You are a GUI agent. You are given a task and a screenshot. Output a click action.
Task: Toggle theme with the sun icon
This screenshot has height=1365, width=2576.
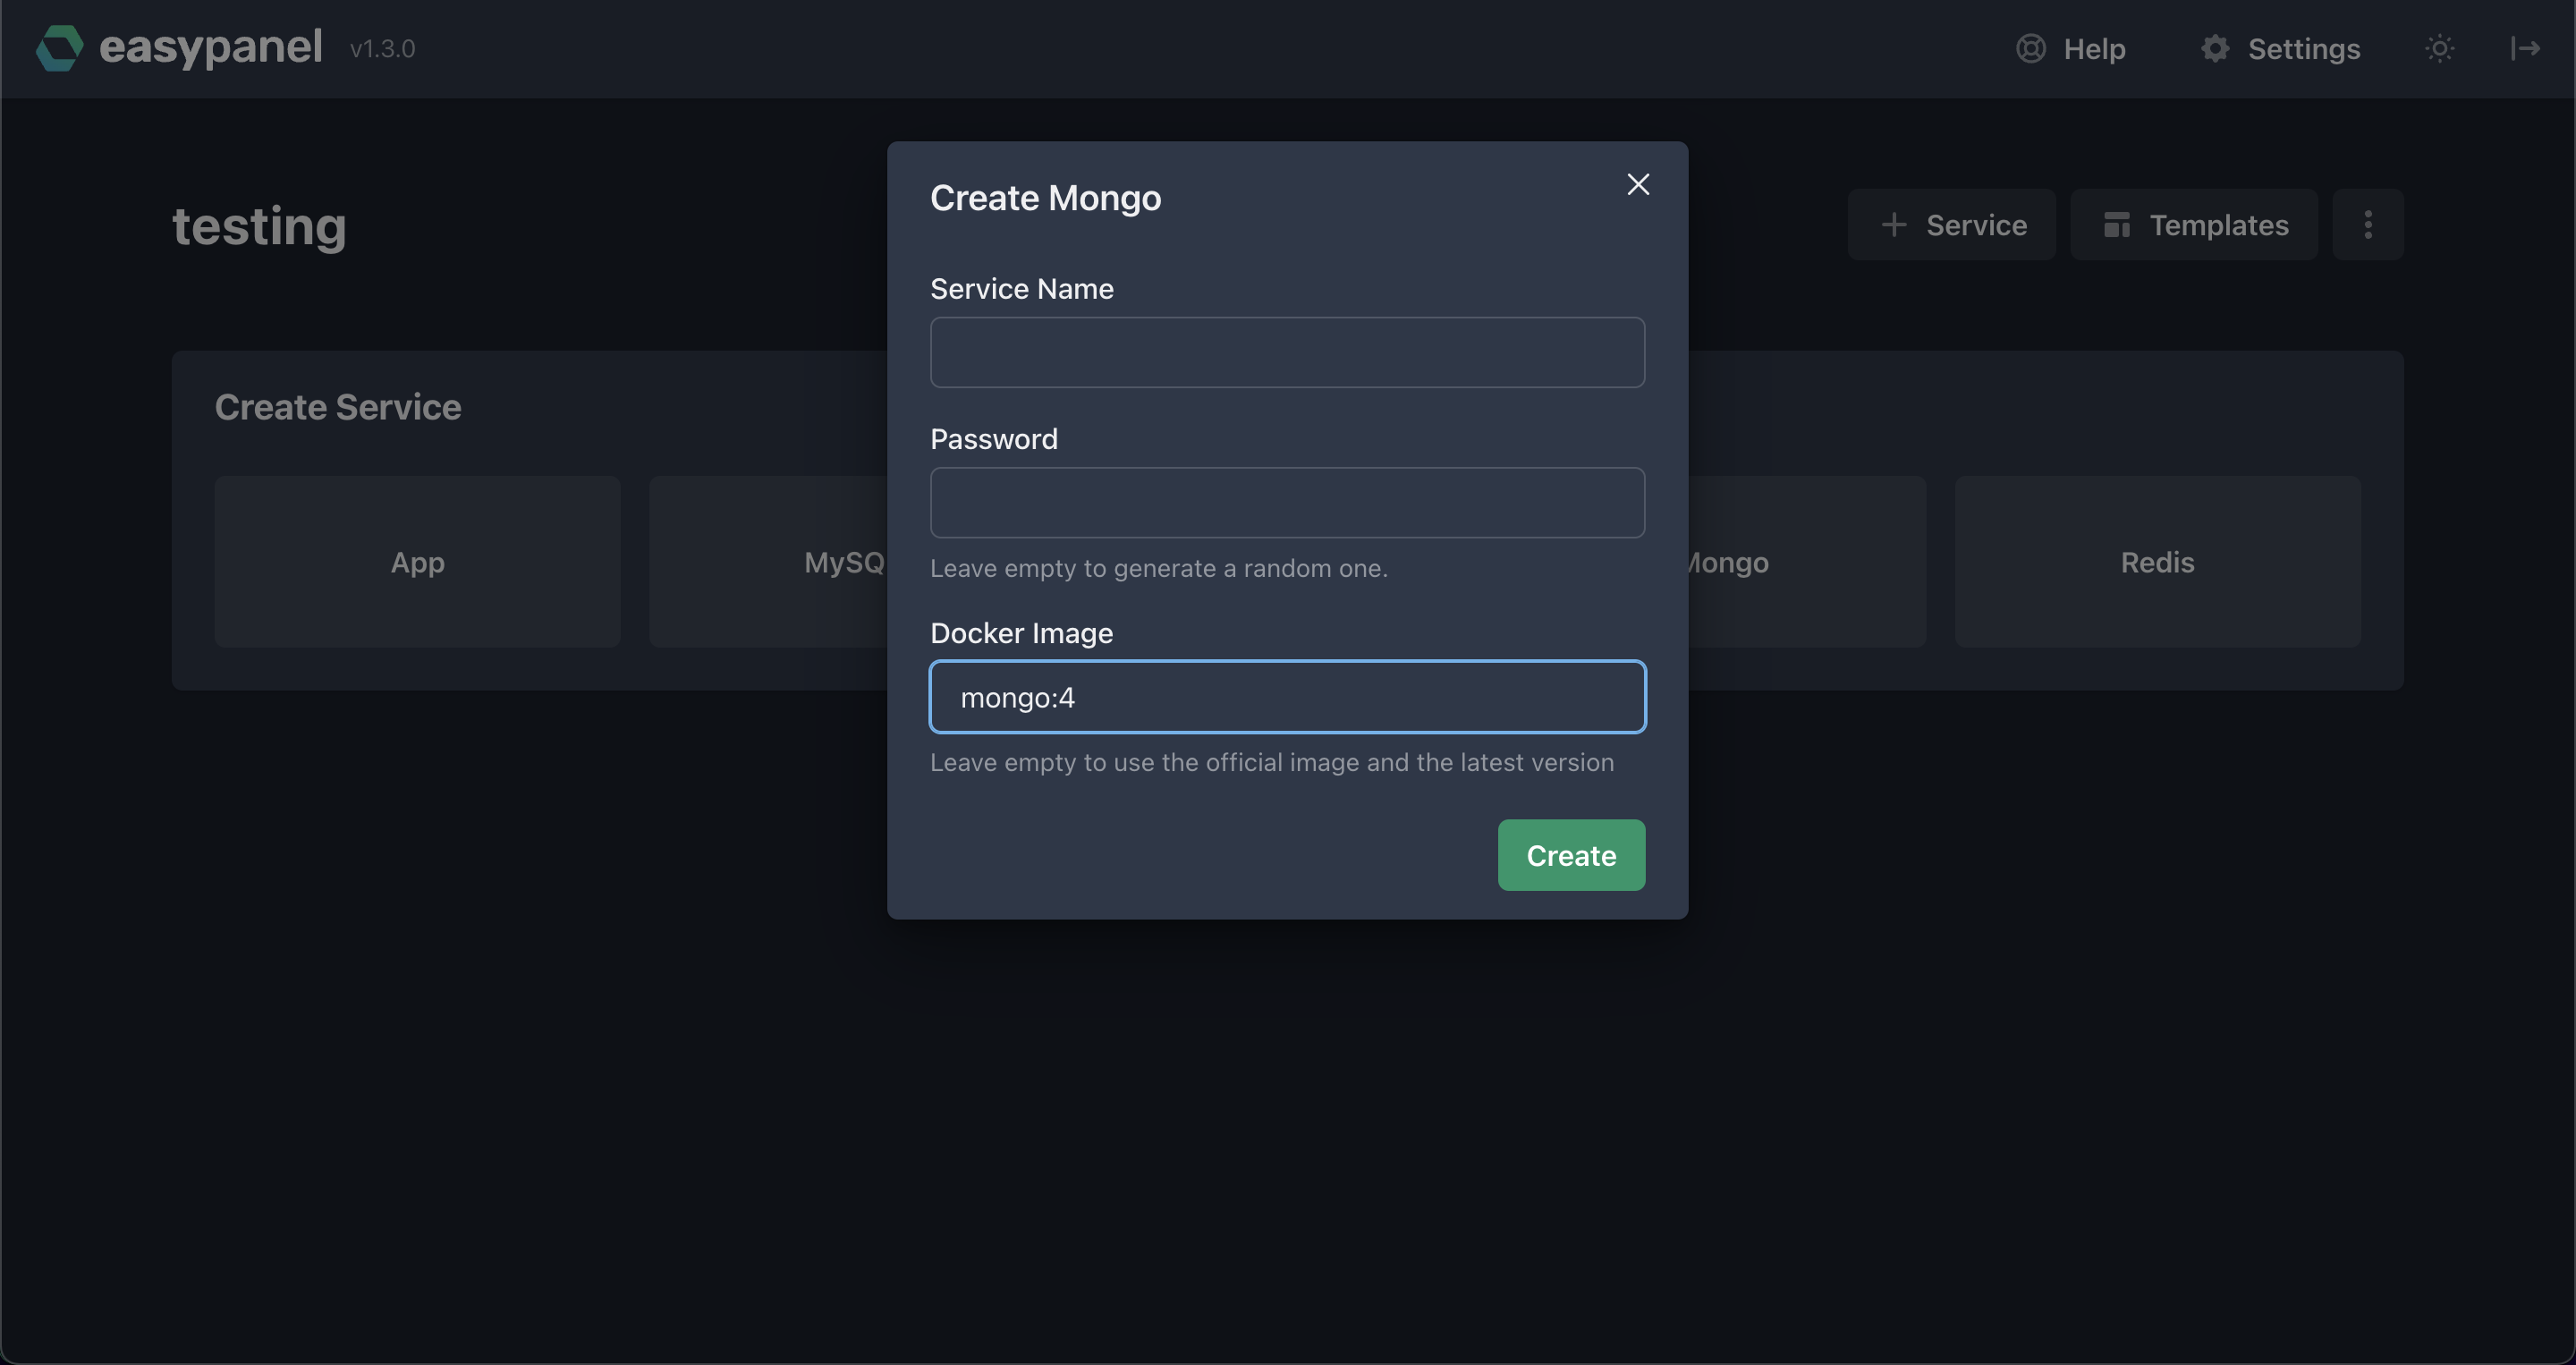point(2440,47)
